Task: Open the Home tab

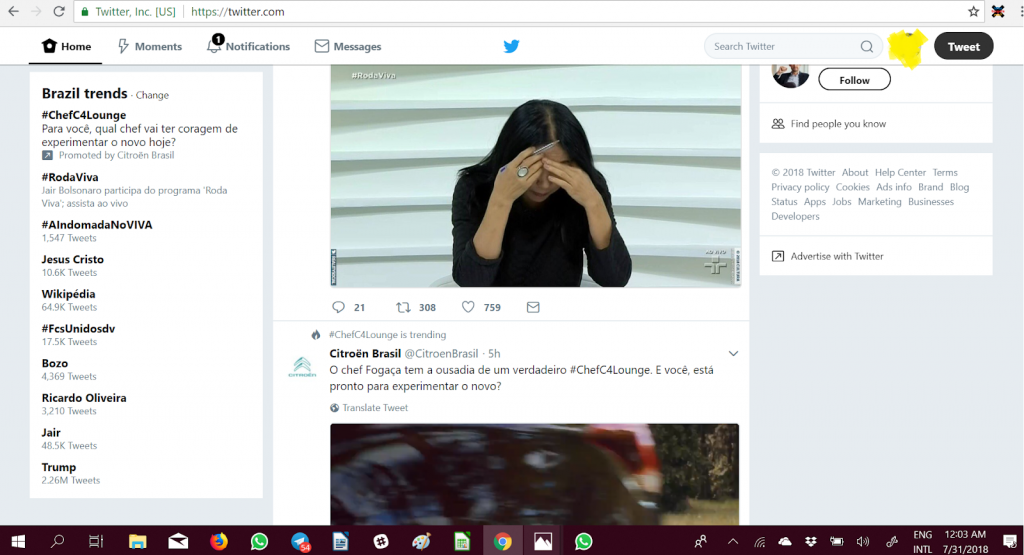Action: point(66,46)
